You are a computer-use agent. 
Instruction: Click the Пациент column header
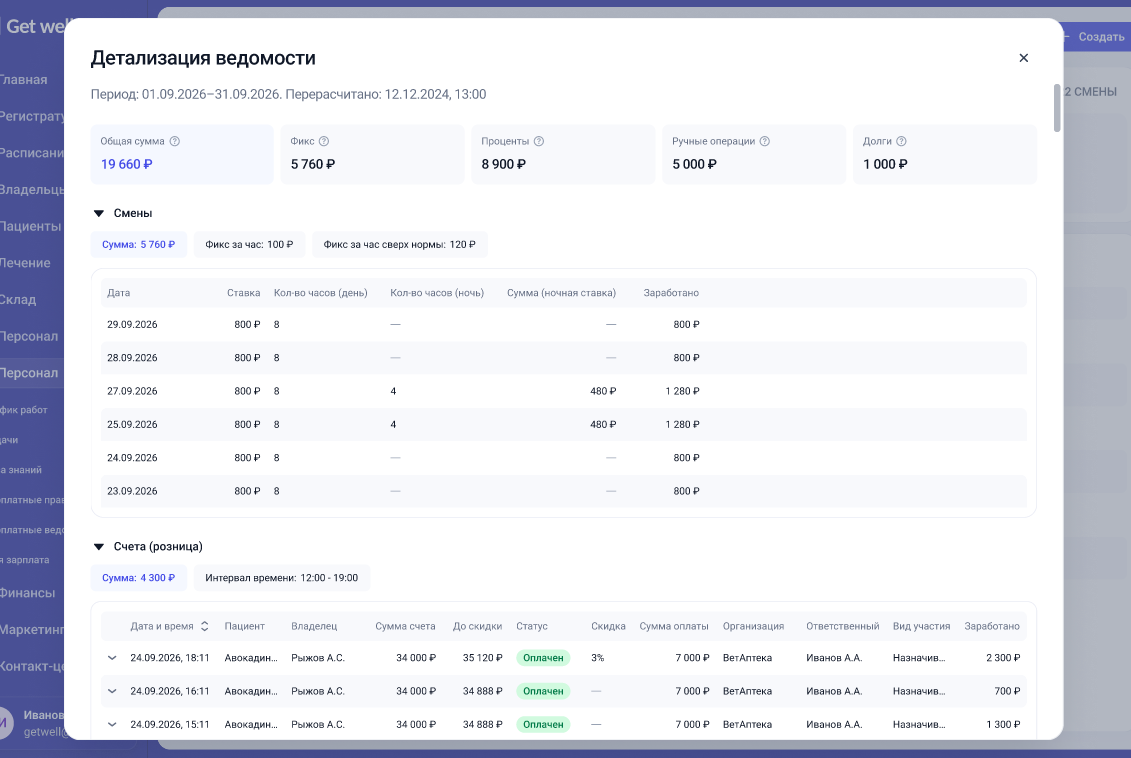[245, 626]
